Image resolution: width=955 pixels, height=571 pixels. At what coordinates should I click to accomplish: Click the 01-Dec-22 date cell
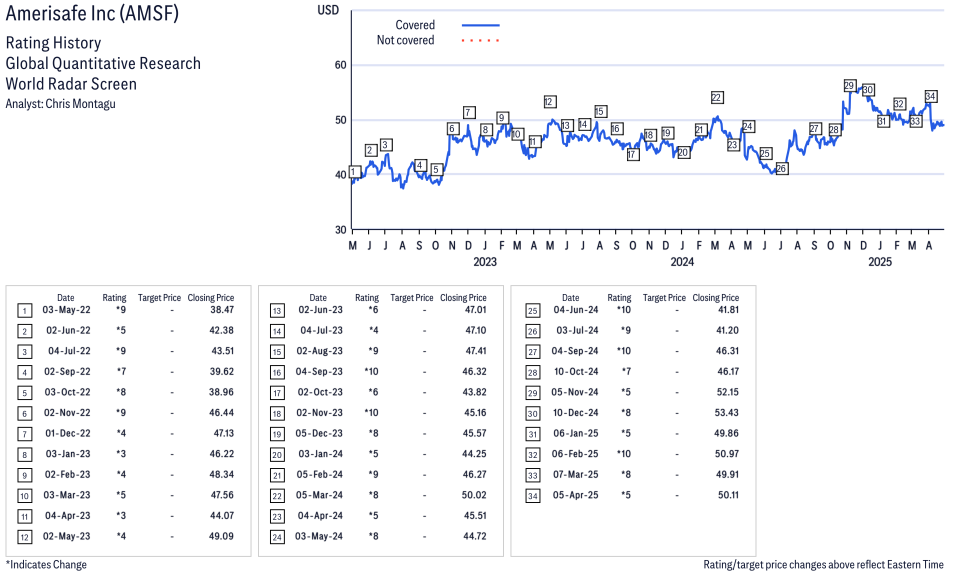click(68, 433)
